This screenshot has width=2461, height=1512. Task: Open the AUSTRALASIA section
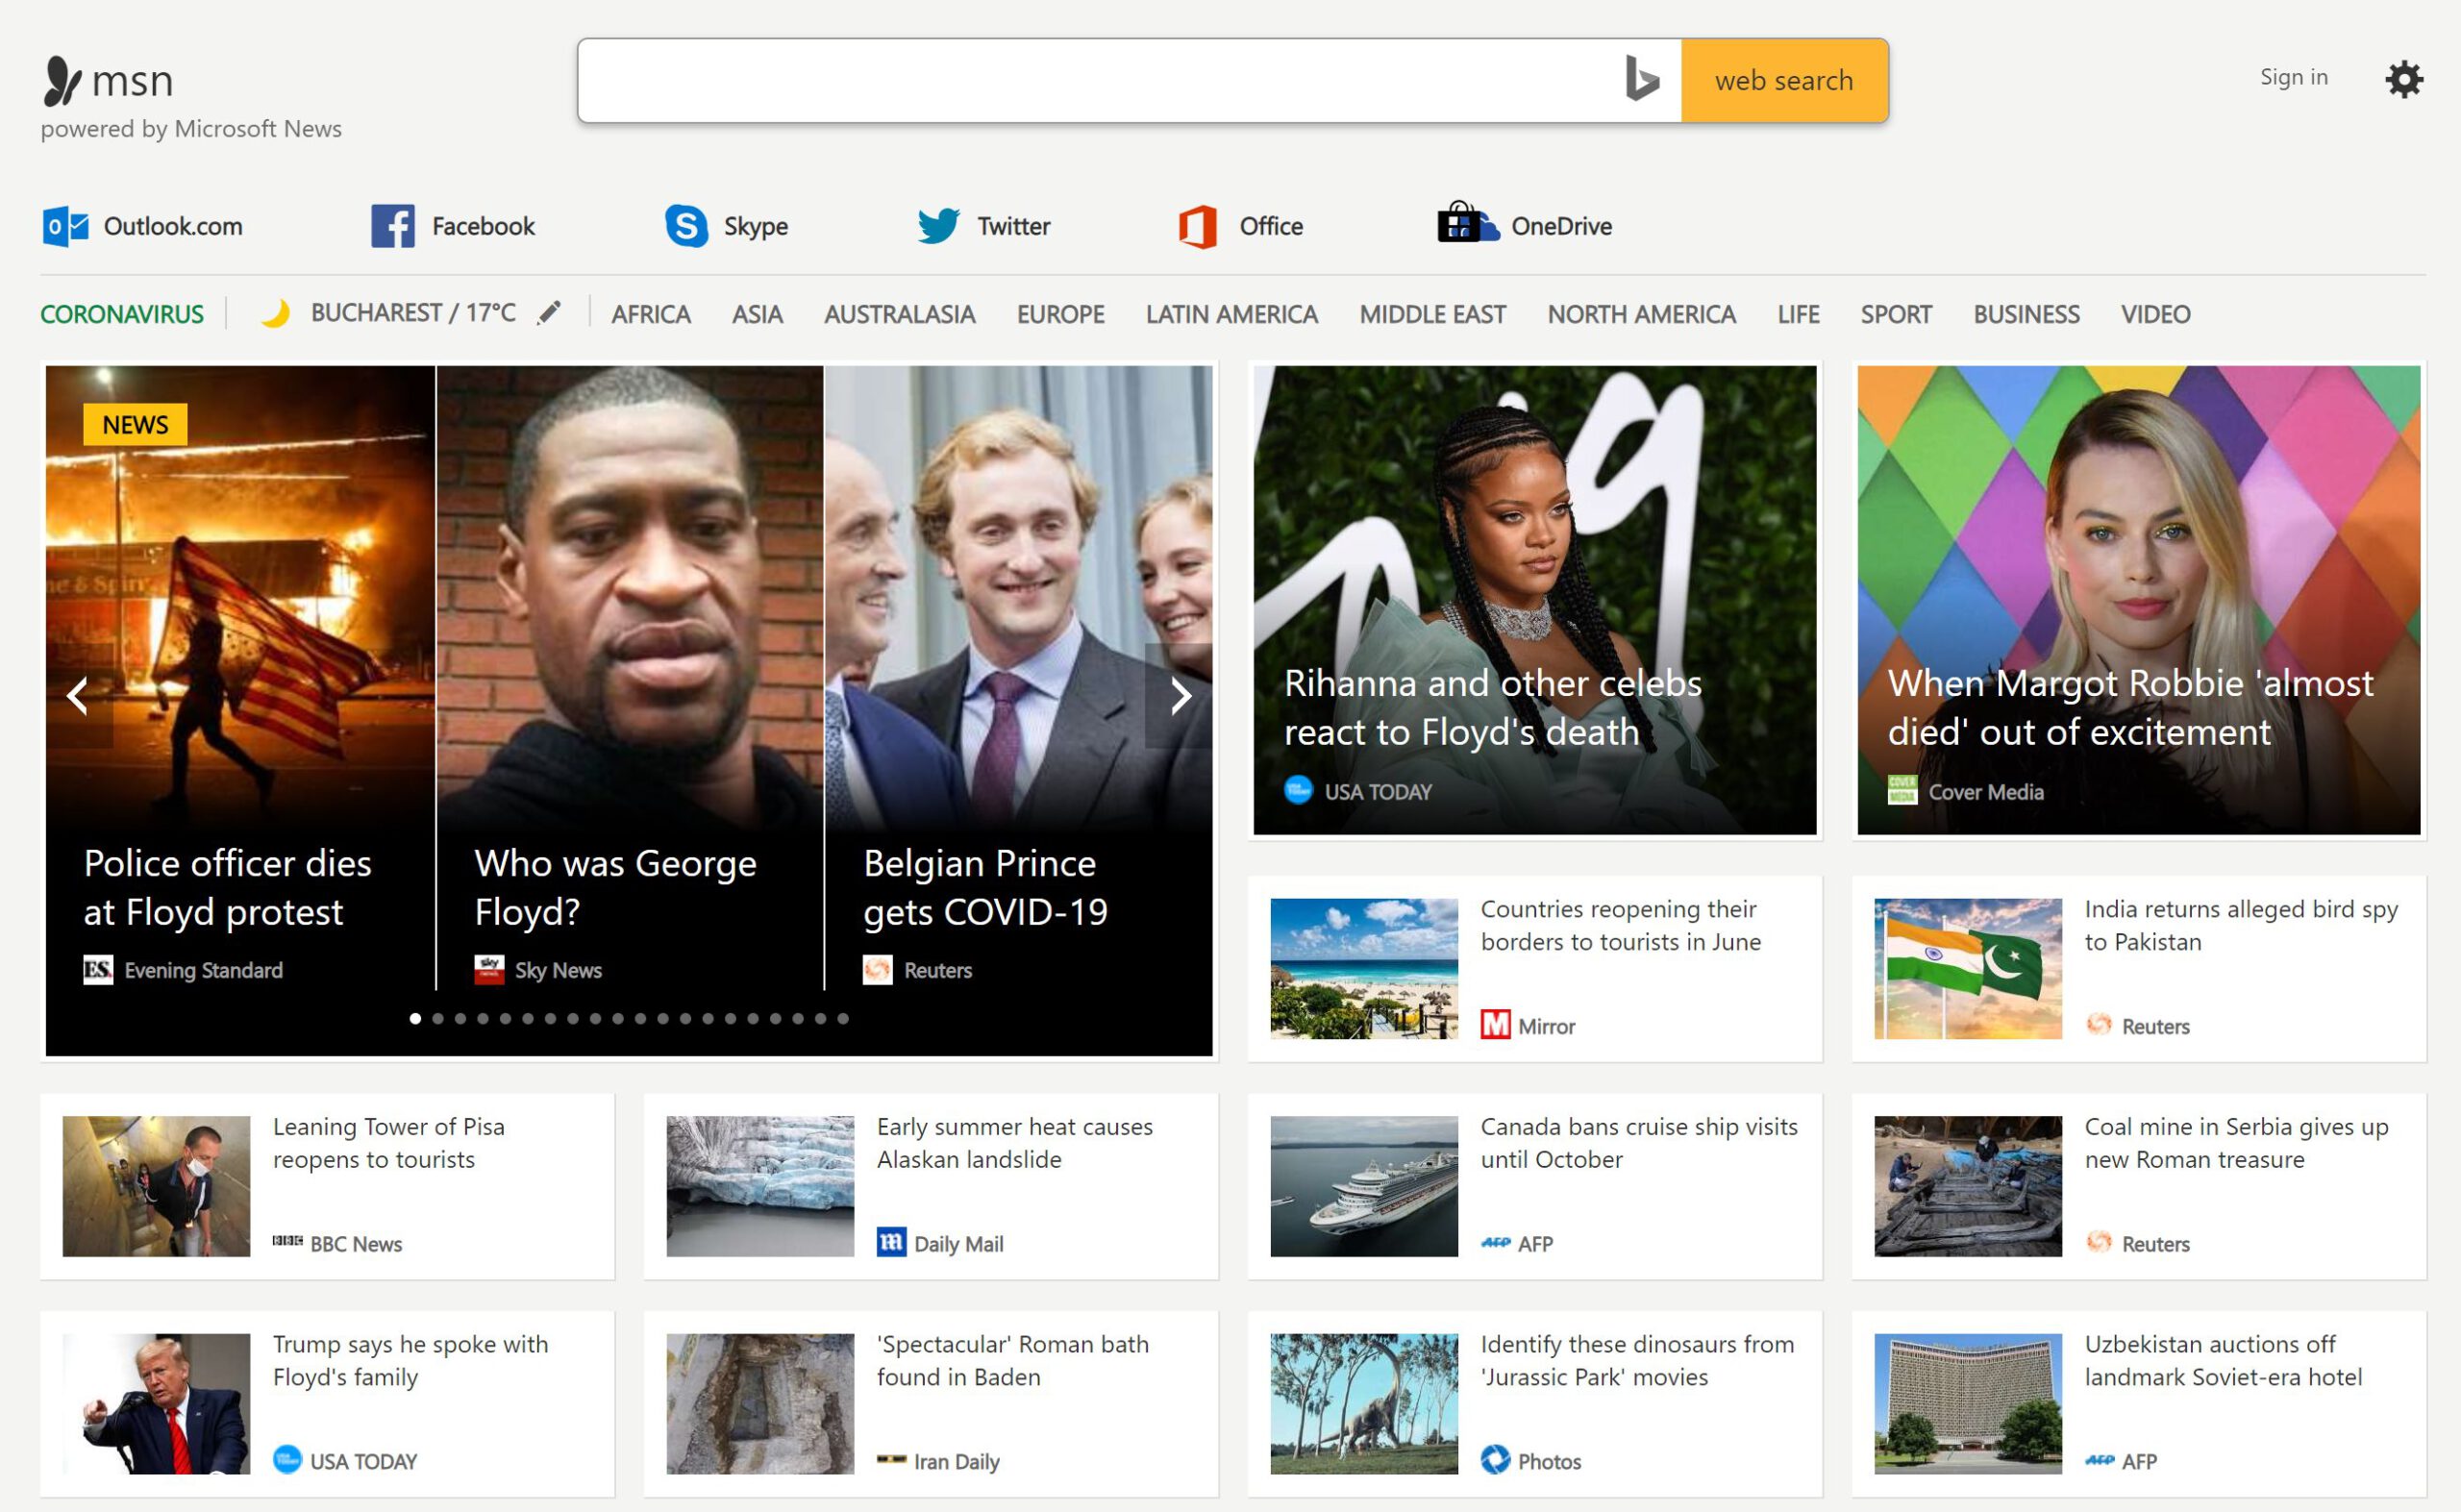pyautogui.click(x=899, y=314)
